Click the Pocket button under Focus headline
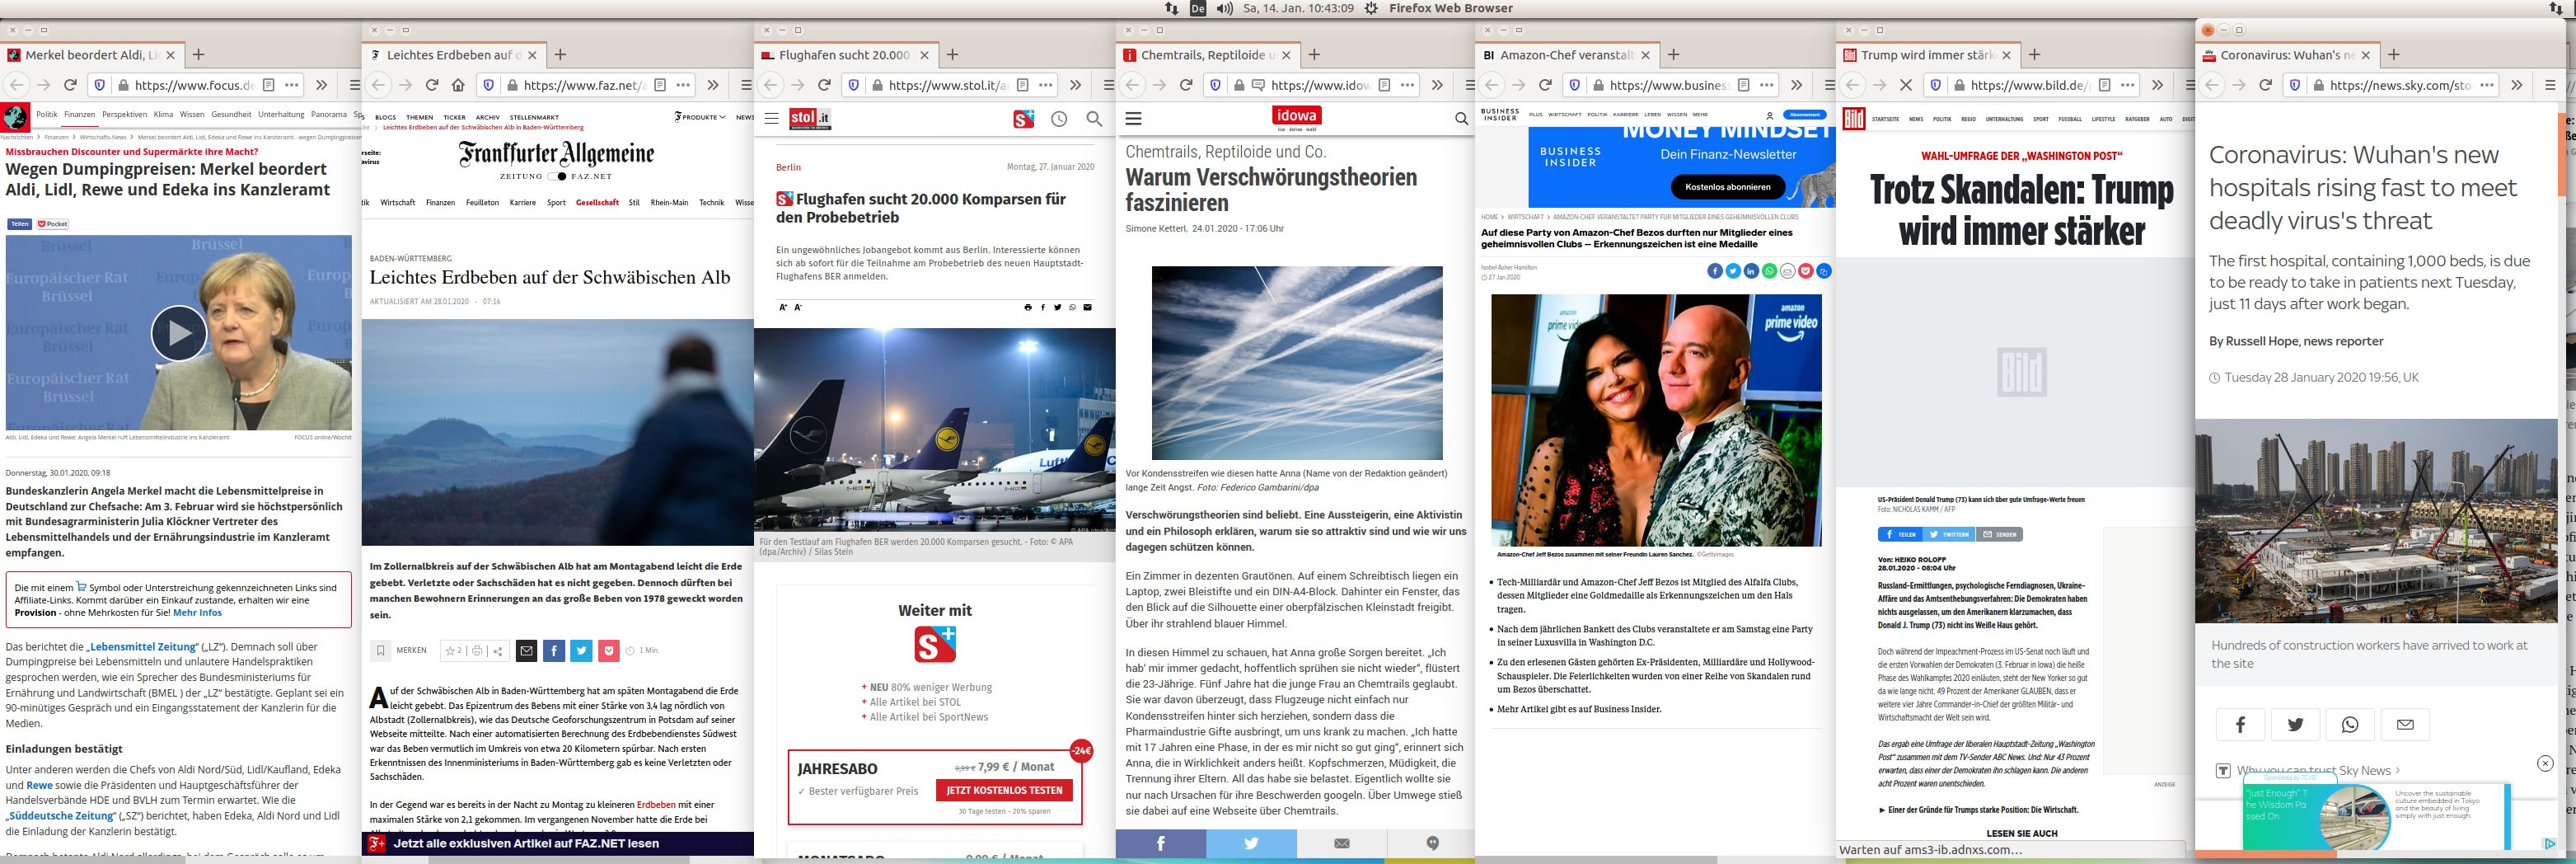Image resolution: width=2576 pixels, height=864 pixels. [x=52, y=224]
